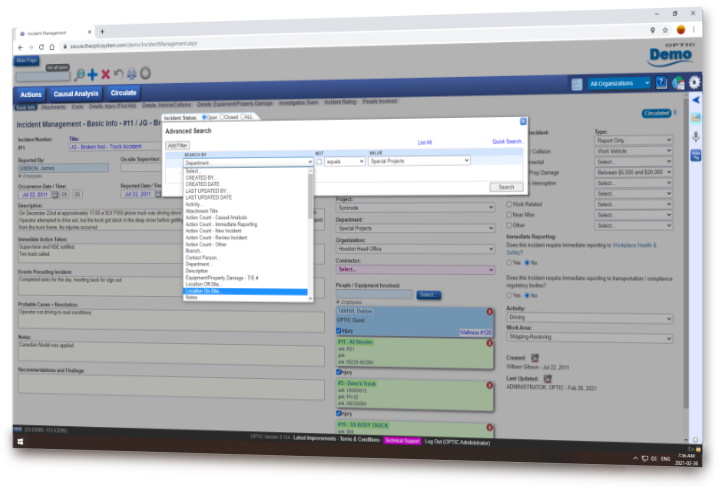Select the Open incident status radio
717x487 pixels.
click(204, 118)
